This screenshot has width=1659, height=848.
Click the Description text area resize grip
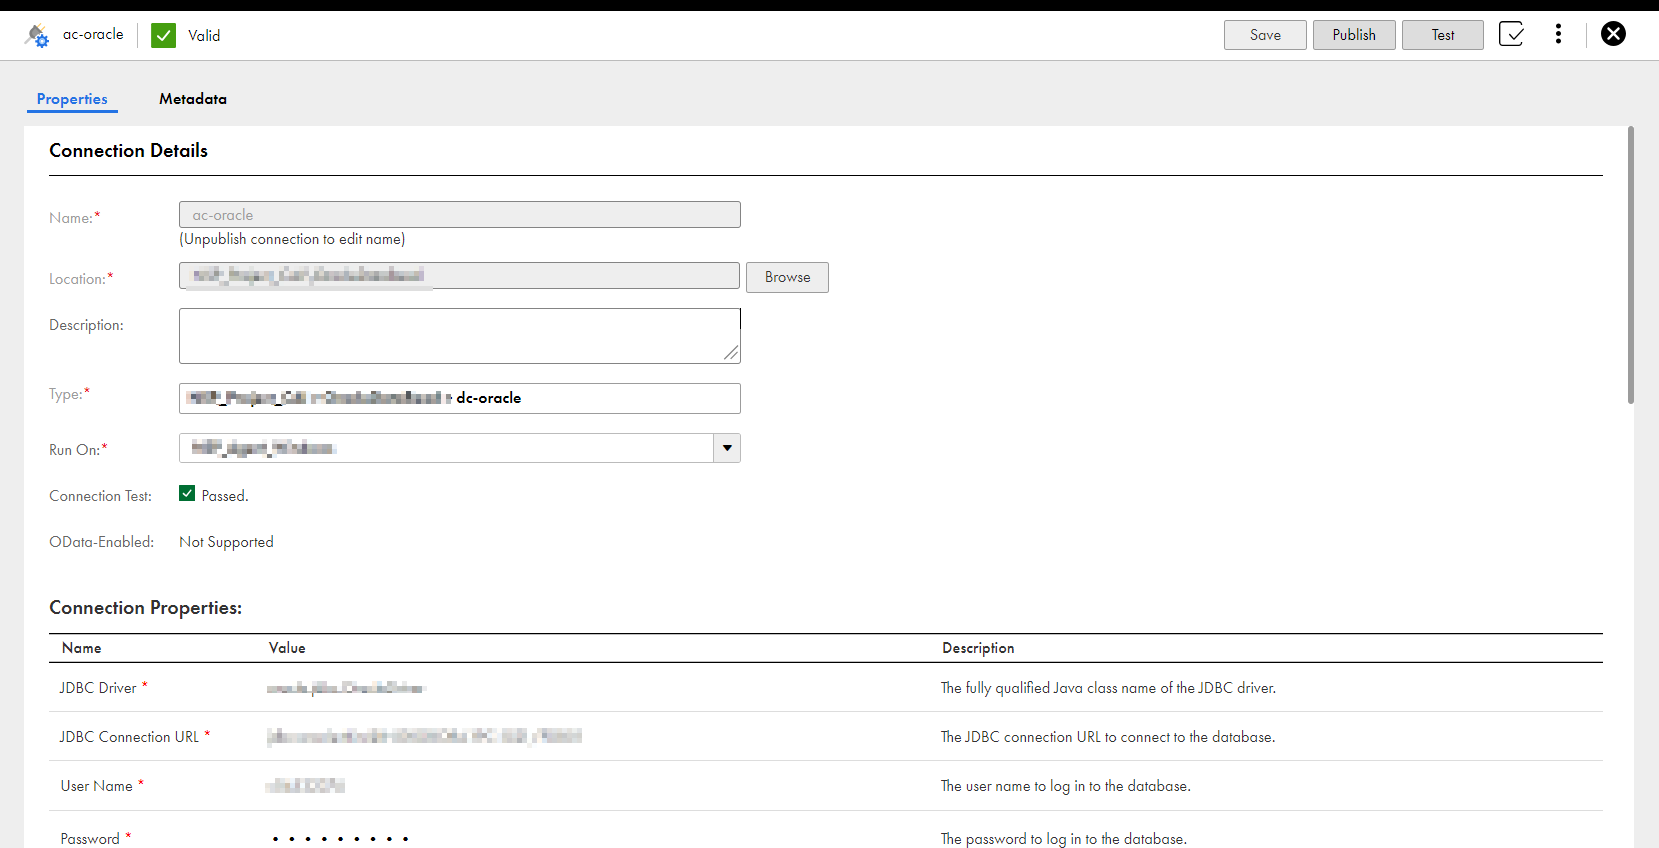click(x=732, y=353)
